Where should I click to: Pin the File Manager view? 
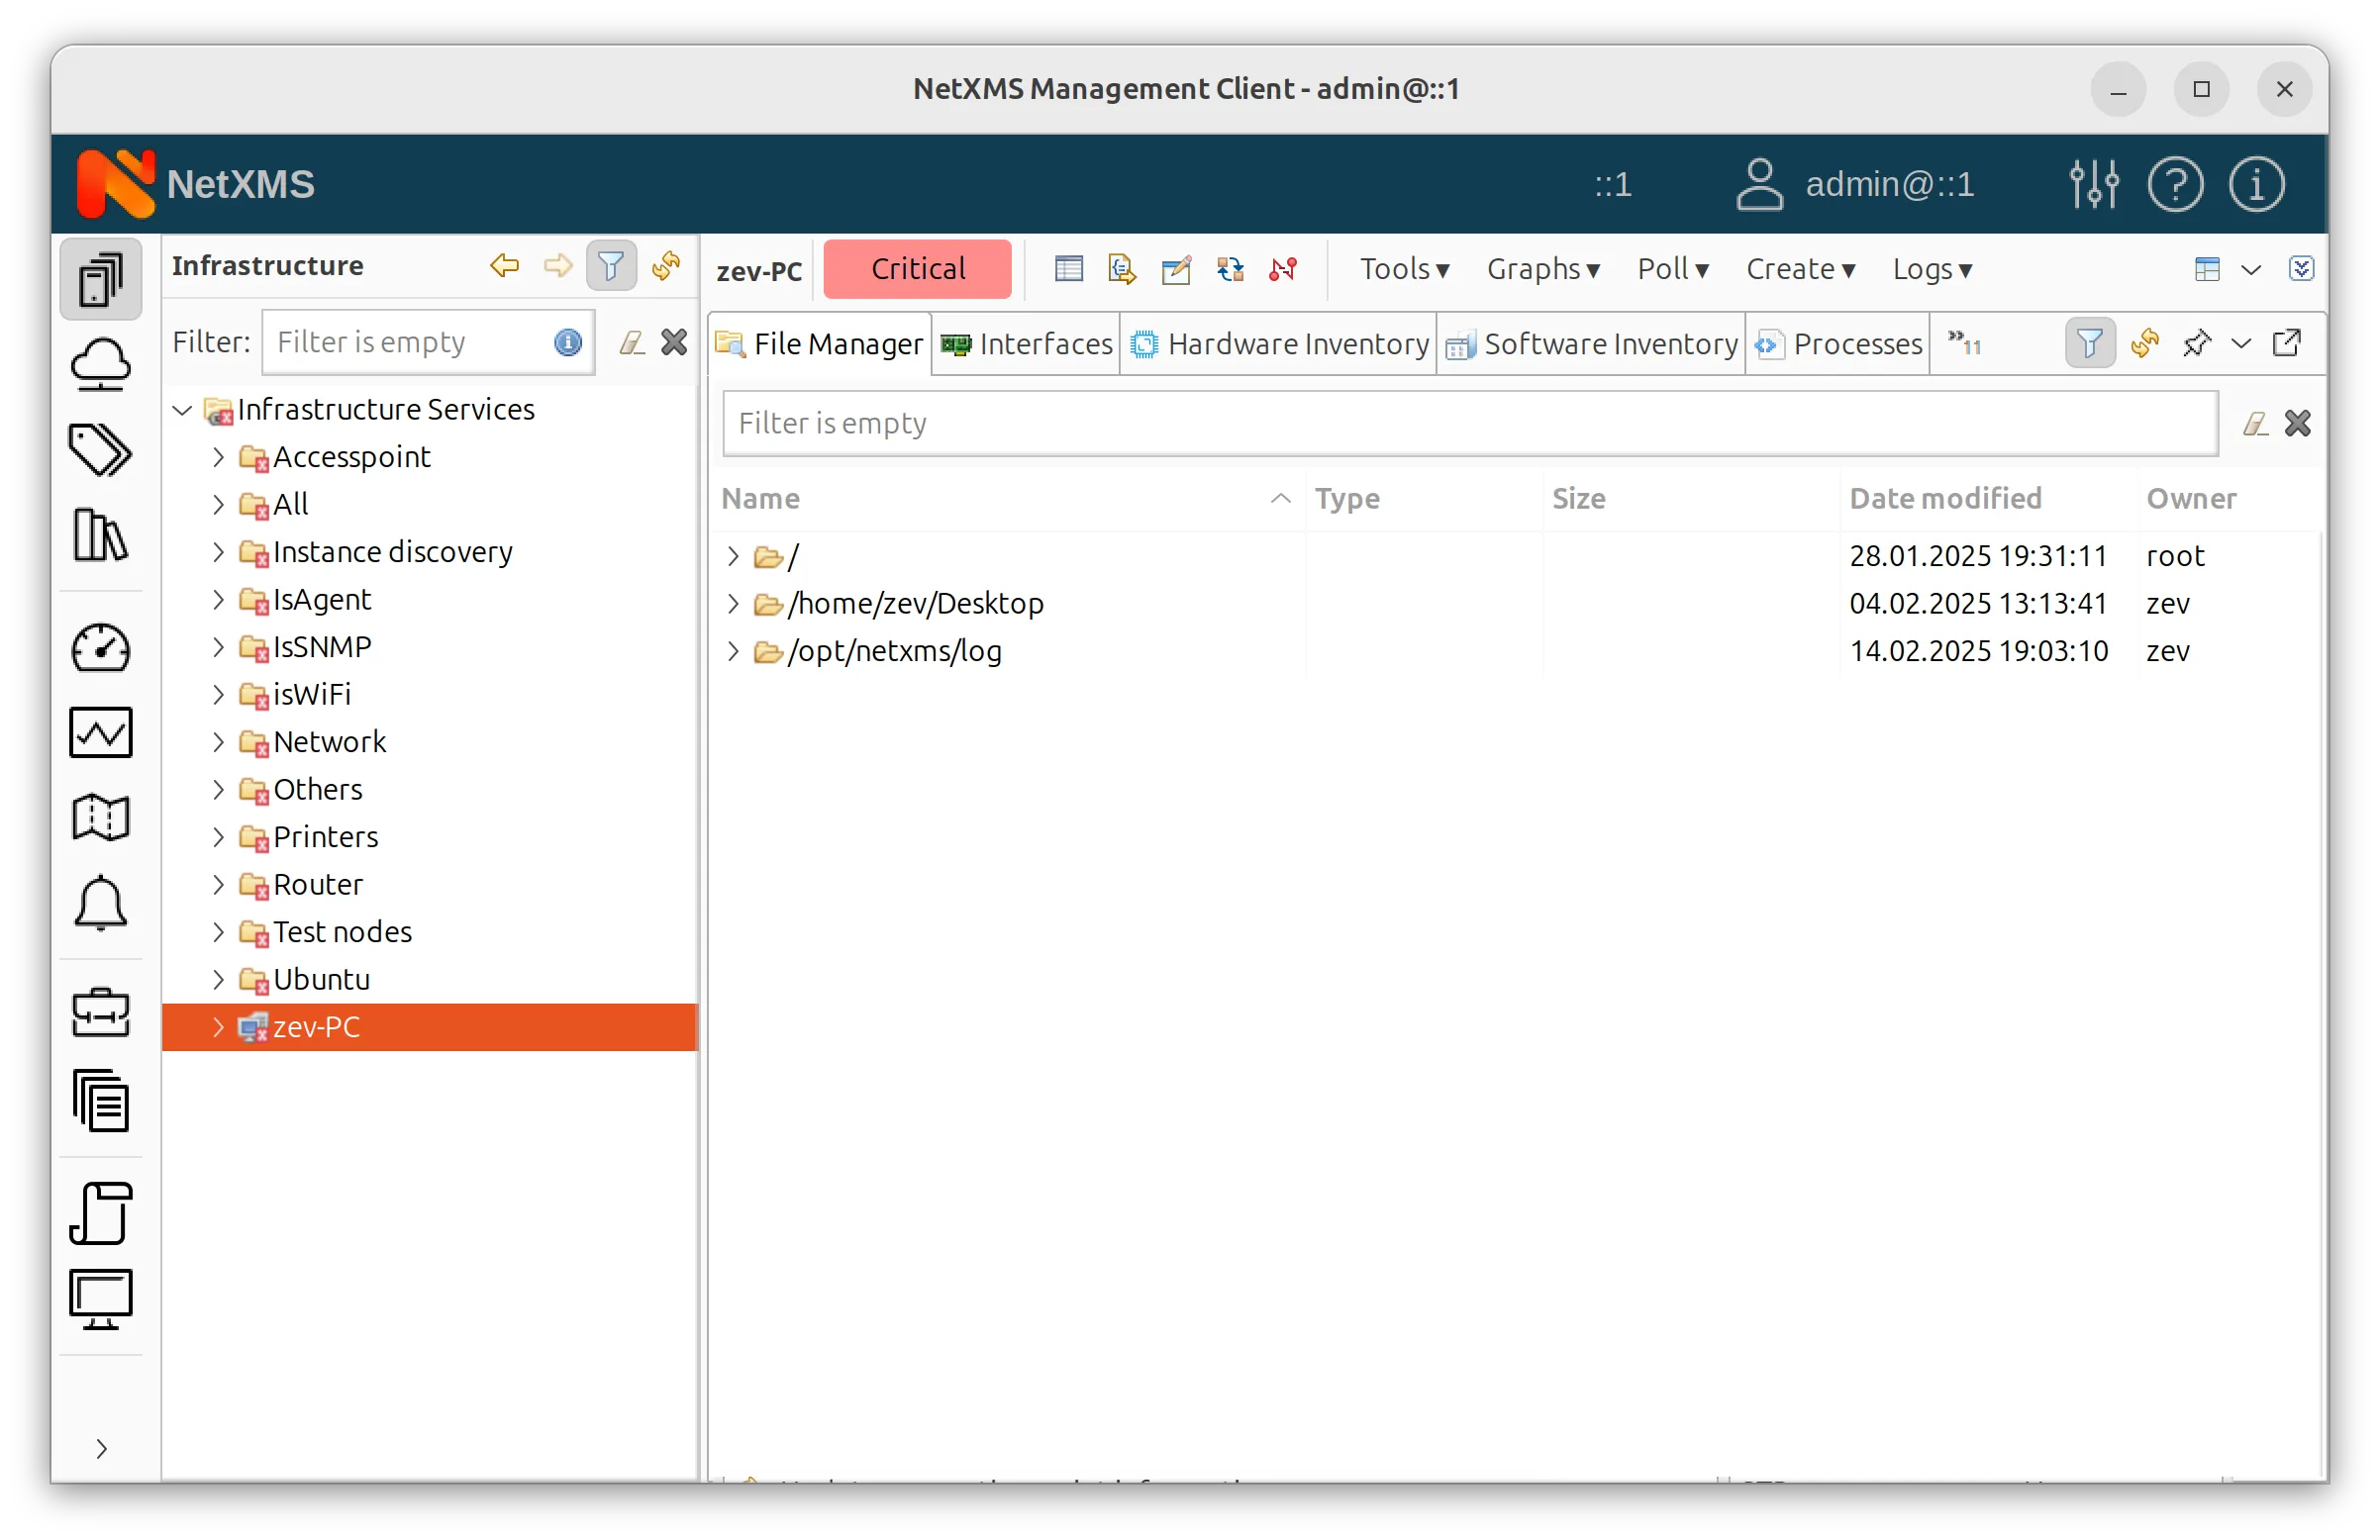[2197, 343]
